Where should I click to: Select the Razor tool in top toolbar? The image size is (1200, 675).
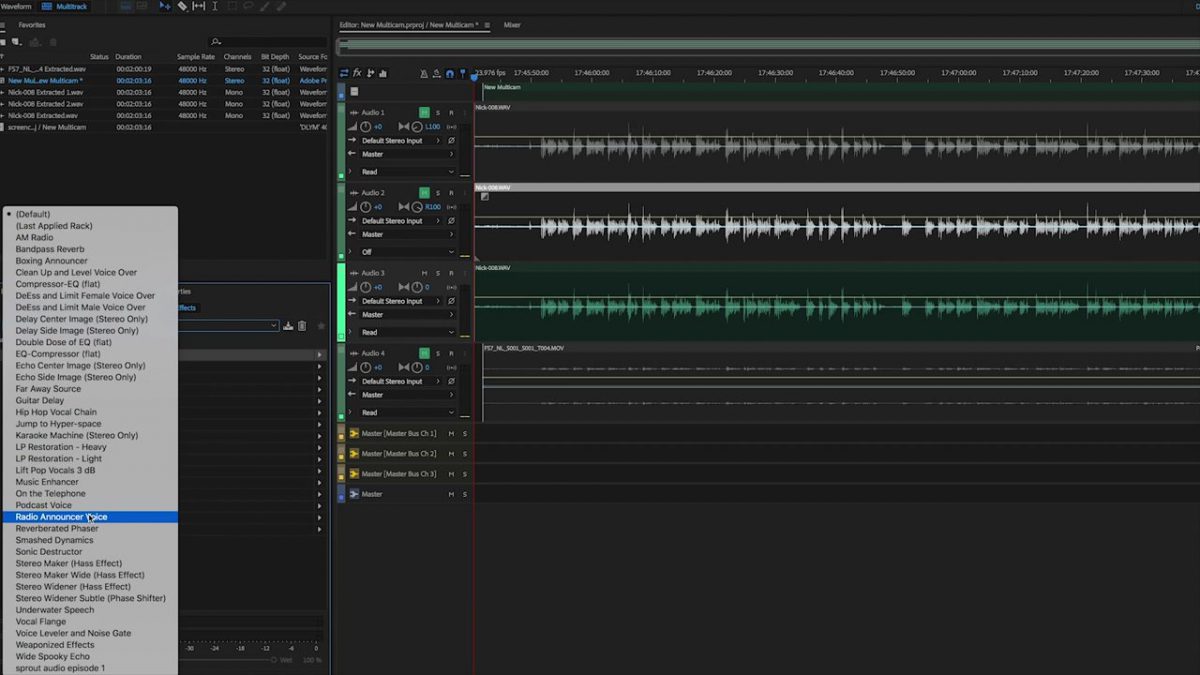point(182,6)
